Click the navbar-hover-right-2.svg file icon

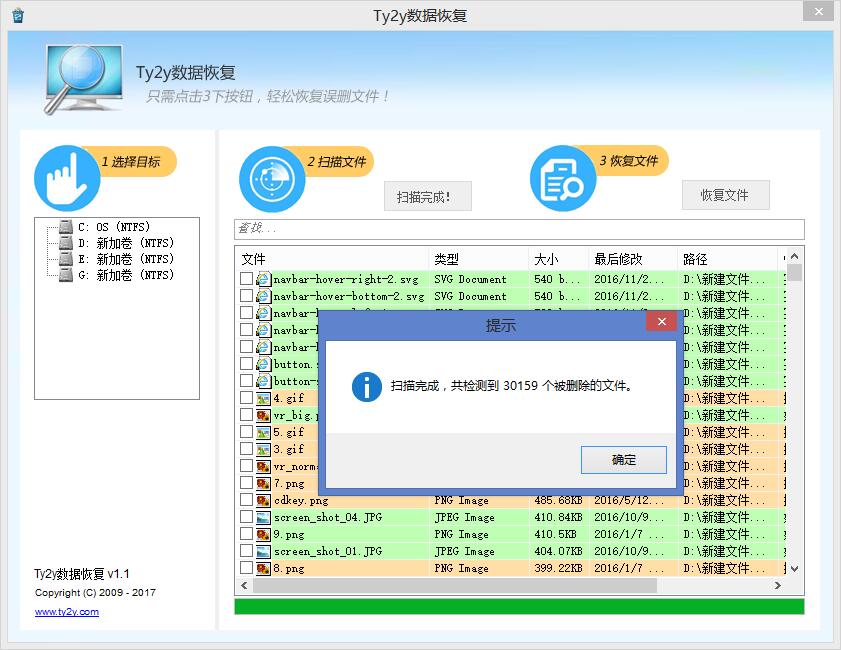(264, 279)
